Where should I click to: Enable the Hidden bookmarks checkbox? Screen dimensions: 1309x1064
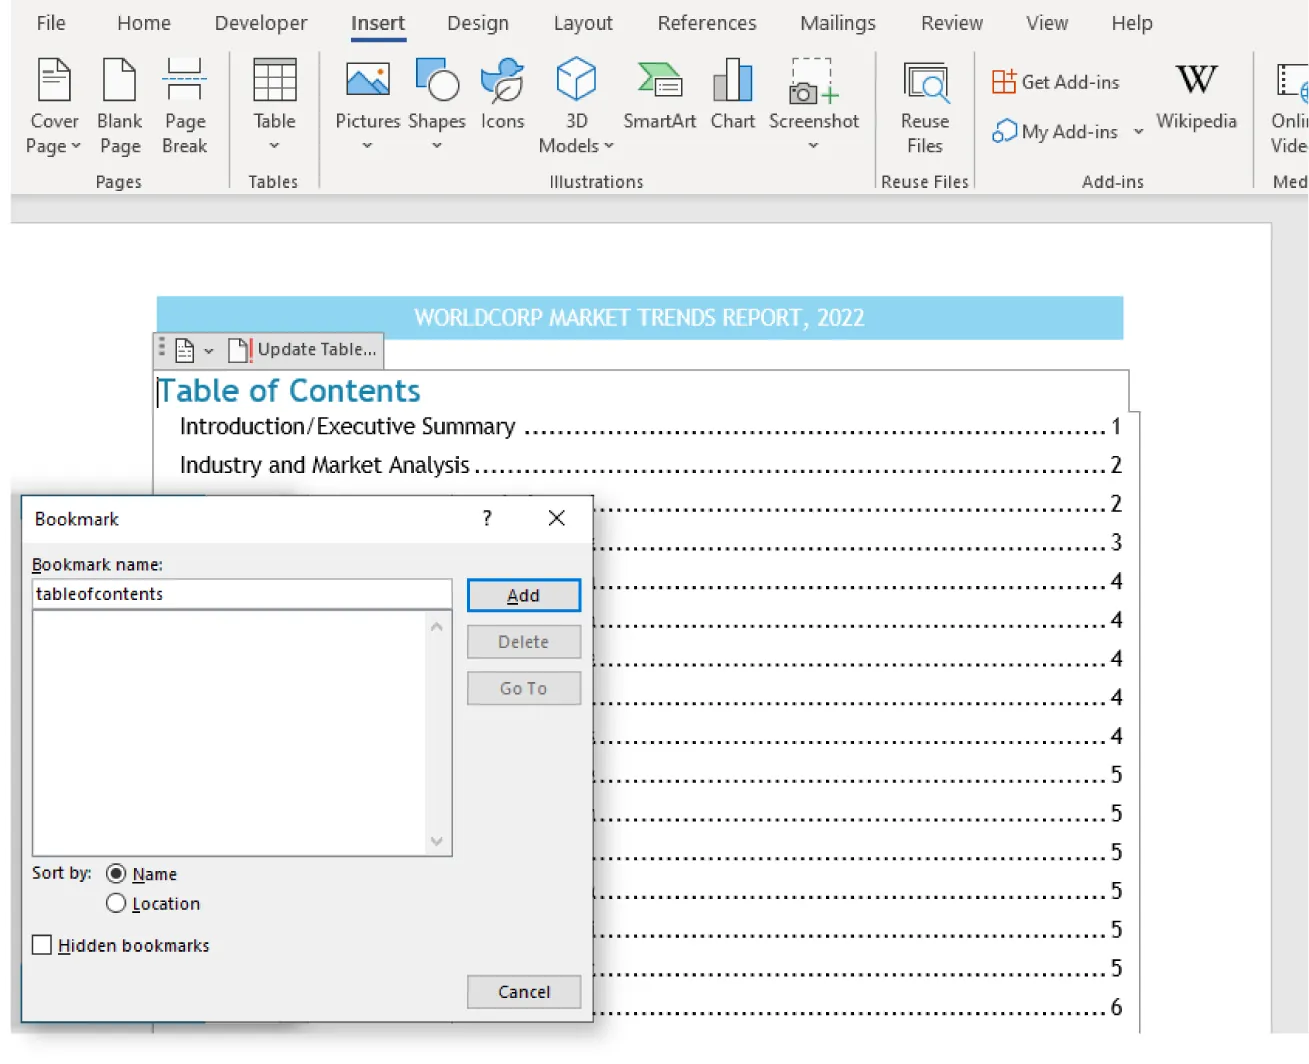[x=41, y=944]
